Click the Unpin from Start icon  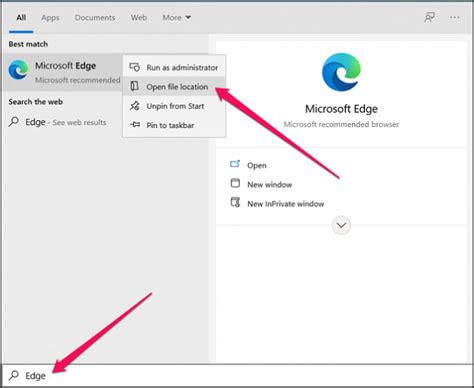[135, 106]
